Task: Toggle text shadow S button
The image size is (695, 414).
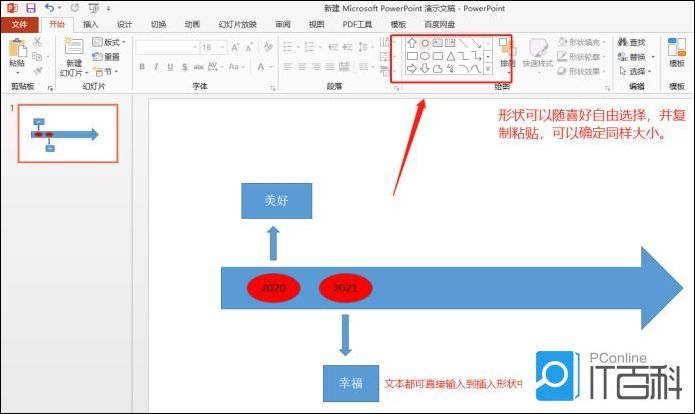Action: pyautogui.click(x=184, y=67)
